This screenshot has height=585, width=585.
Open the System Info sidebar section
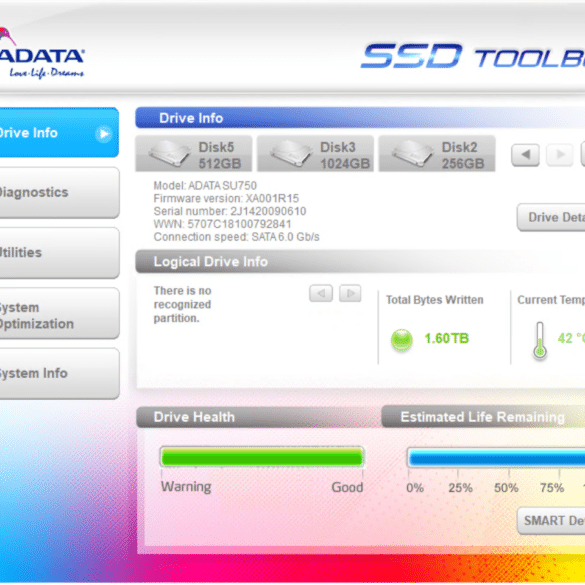coord(59,373)
